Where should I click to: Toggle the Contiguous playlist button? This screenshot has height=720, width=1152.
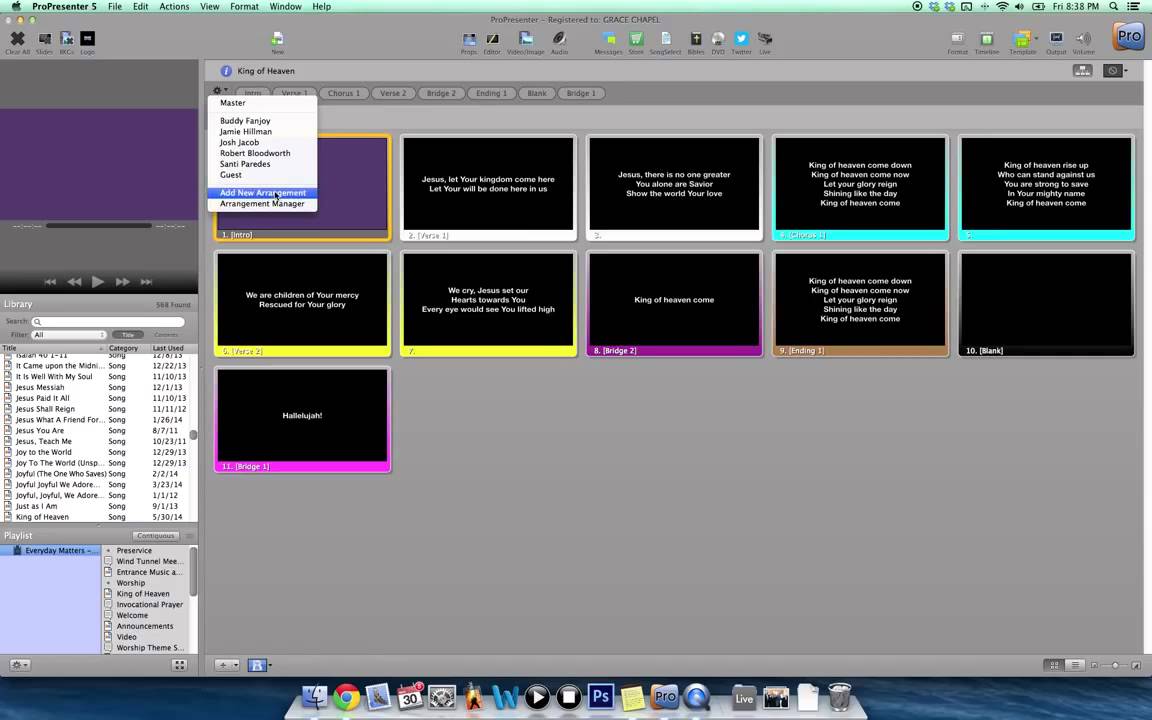click(156, 536)
